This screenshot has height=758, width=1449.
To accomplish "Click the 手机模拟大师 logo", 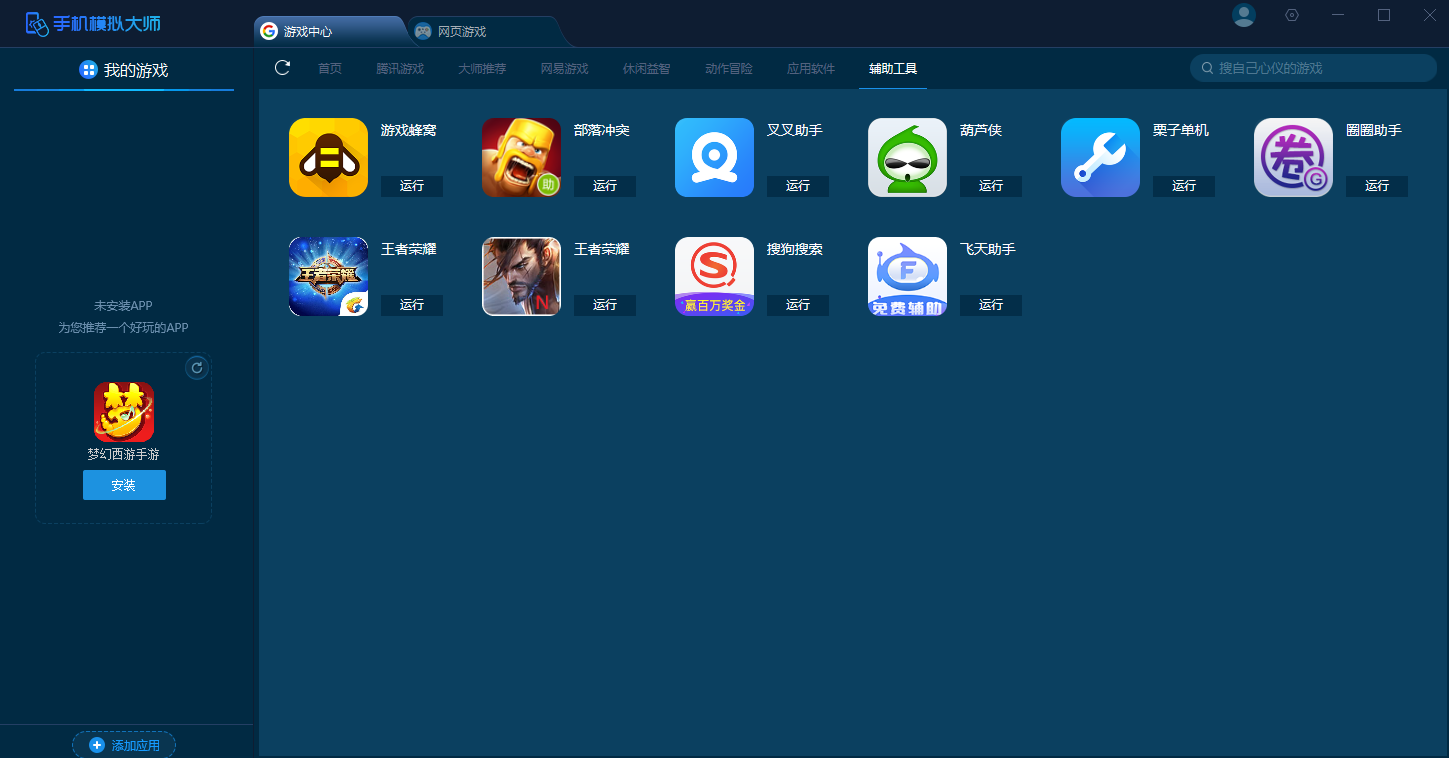I will [x=93, y=23].
